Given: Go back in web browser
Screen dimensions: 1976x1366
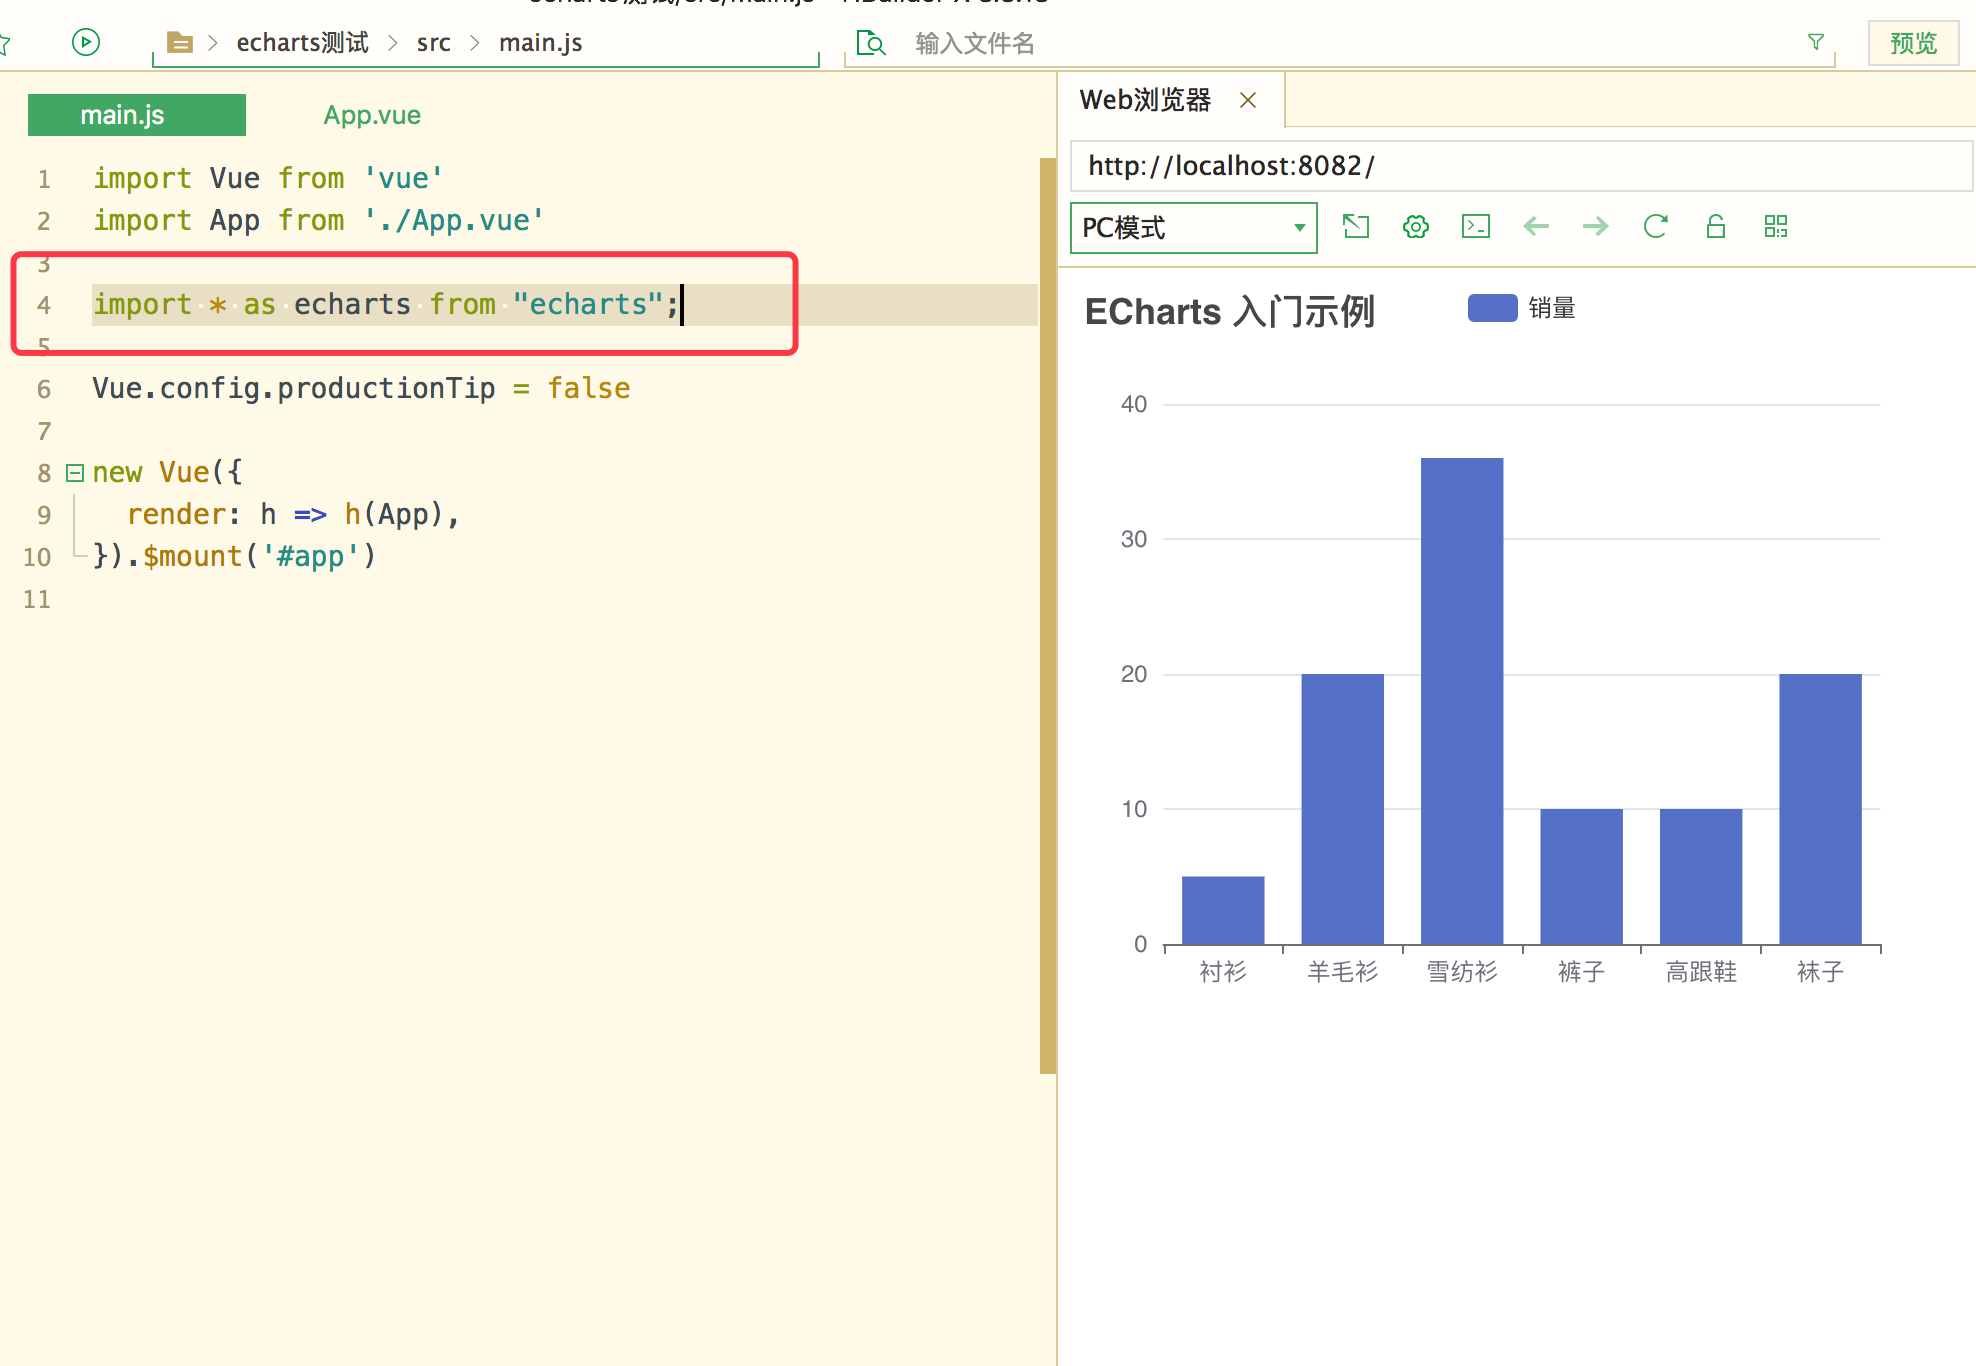Looking at the screenshot, I should coord(1536,226).
